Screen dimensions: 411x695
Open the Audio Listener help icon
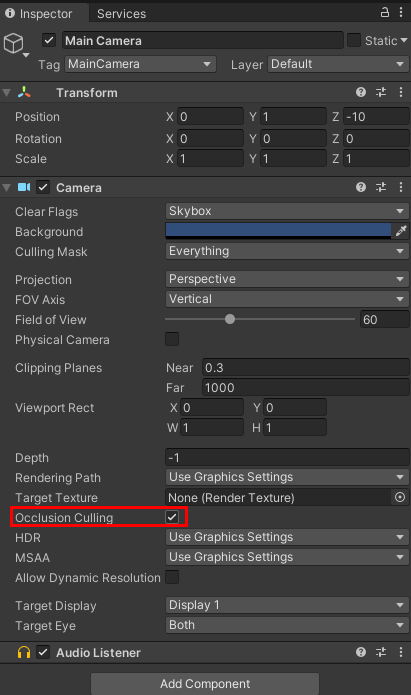point(361,652)
